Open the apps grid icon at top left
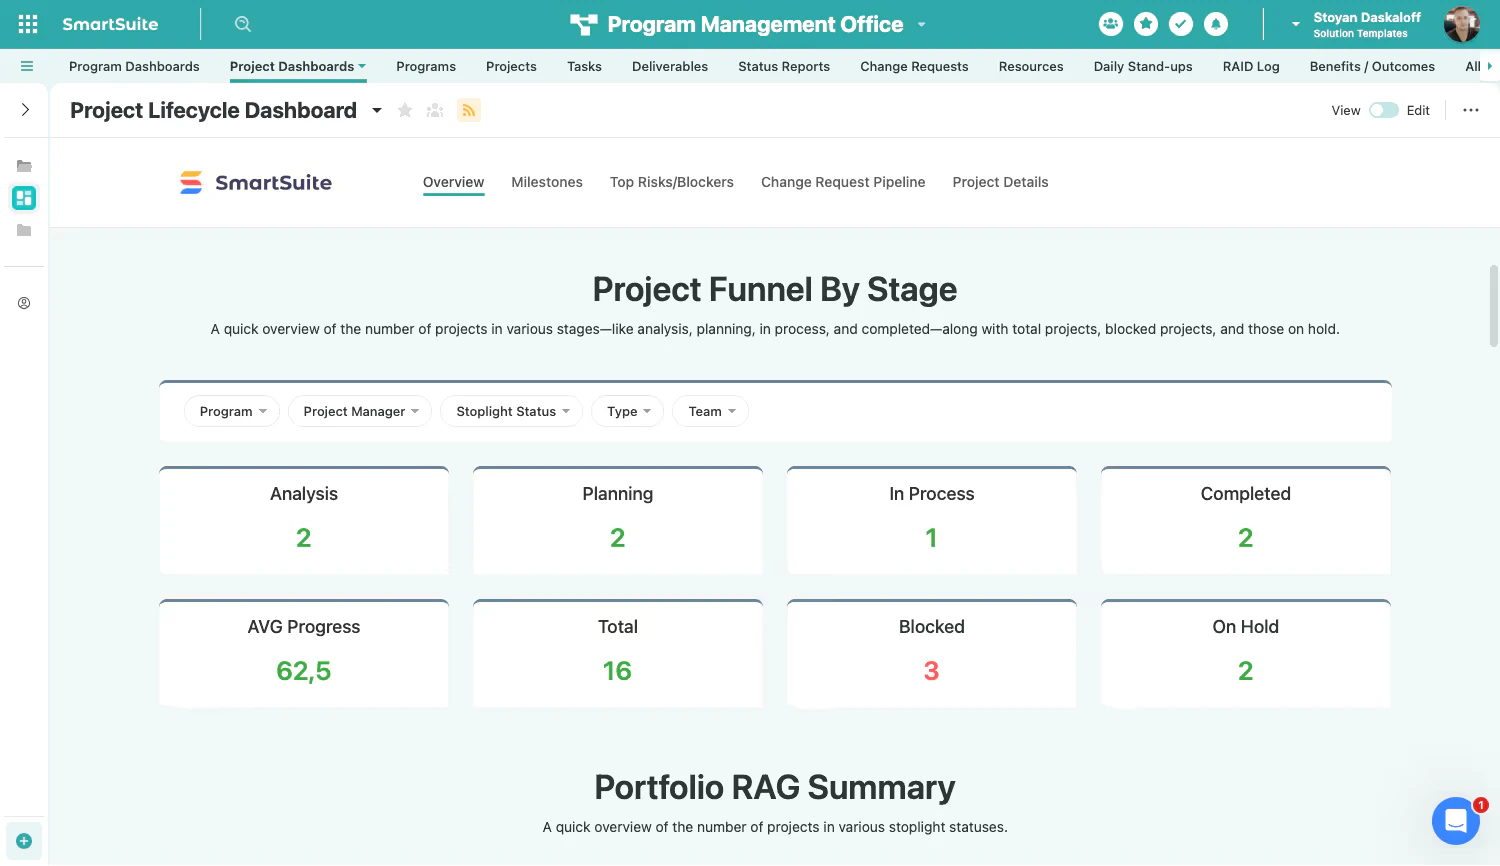The height and width of the screenshot is (866, 1500). pyautogui.click(x=26, y=23)
